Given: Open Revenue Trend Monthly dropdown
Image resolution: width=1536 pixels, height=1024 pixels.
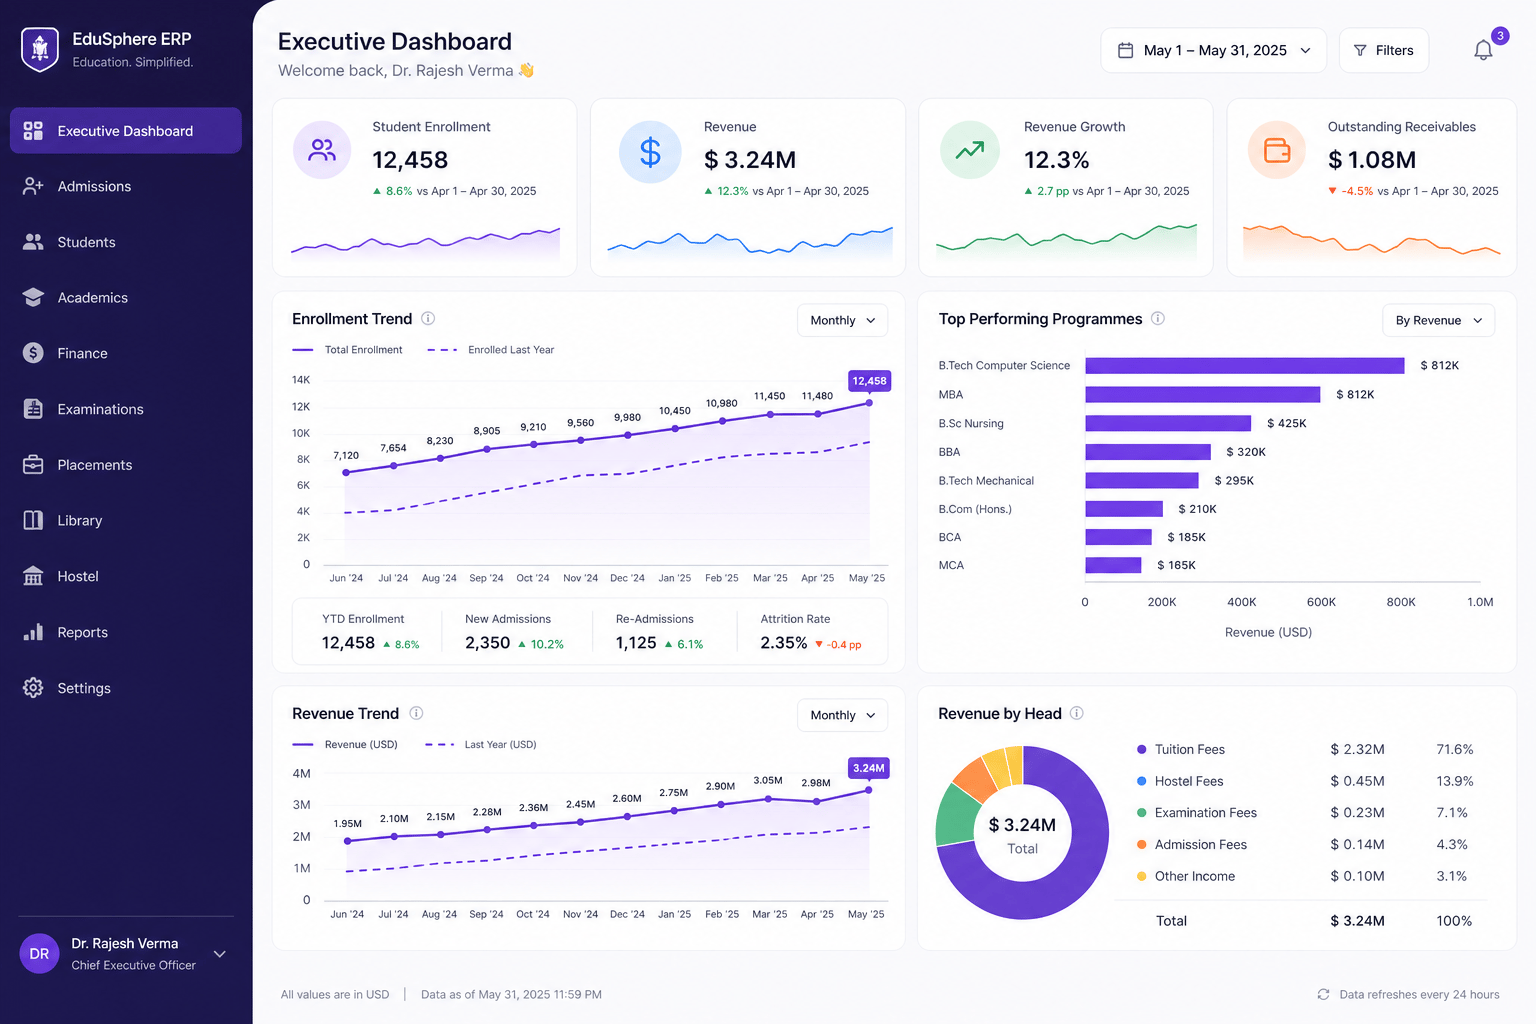Looking at the screenshot, I should click(842, 715).
